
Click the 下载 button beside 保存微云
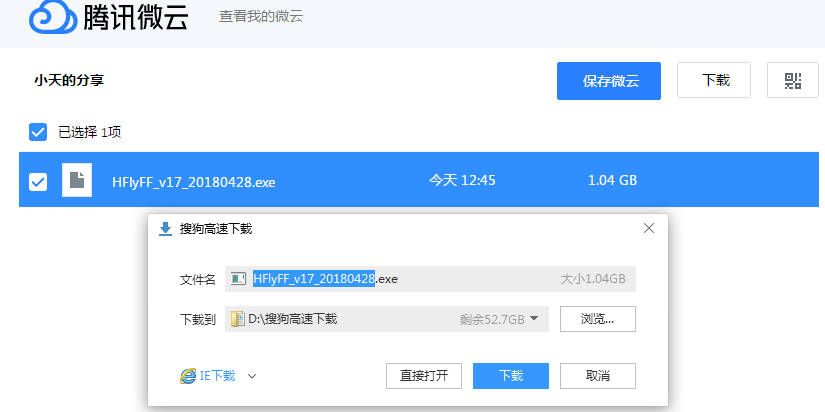[714, 80]
